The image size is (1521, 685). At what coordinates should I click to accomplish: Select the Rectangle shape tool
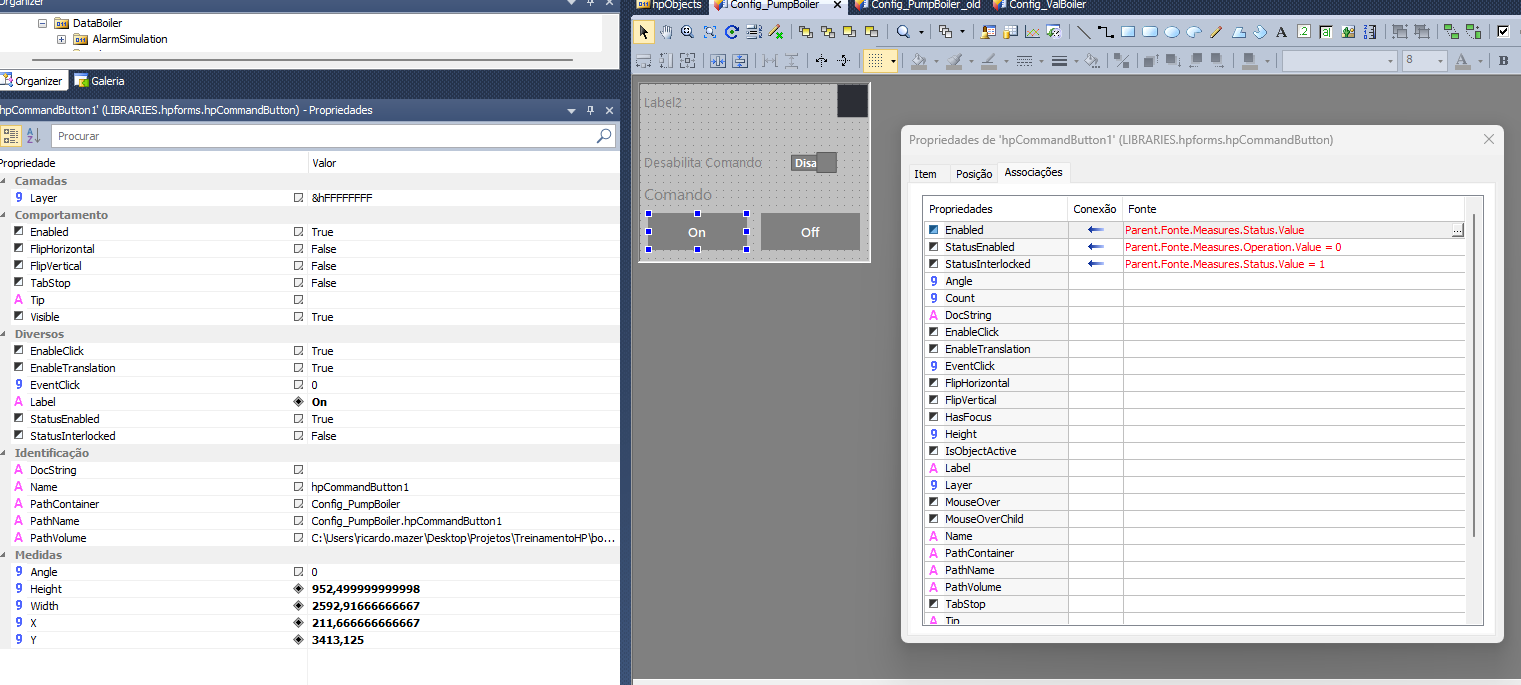pos(1127,32)
